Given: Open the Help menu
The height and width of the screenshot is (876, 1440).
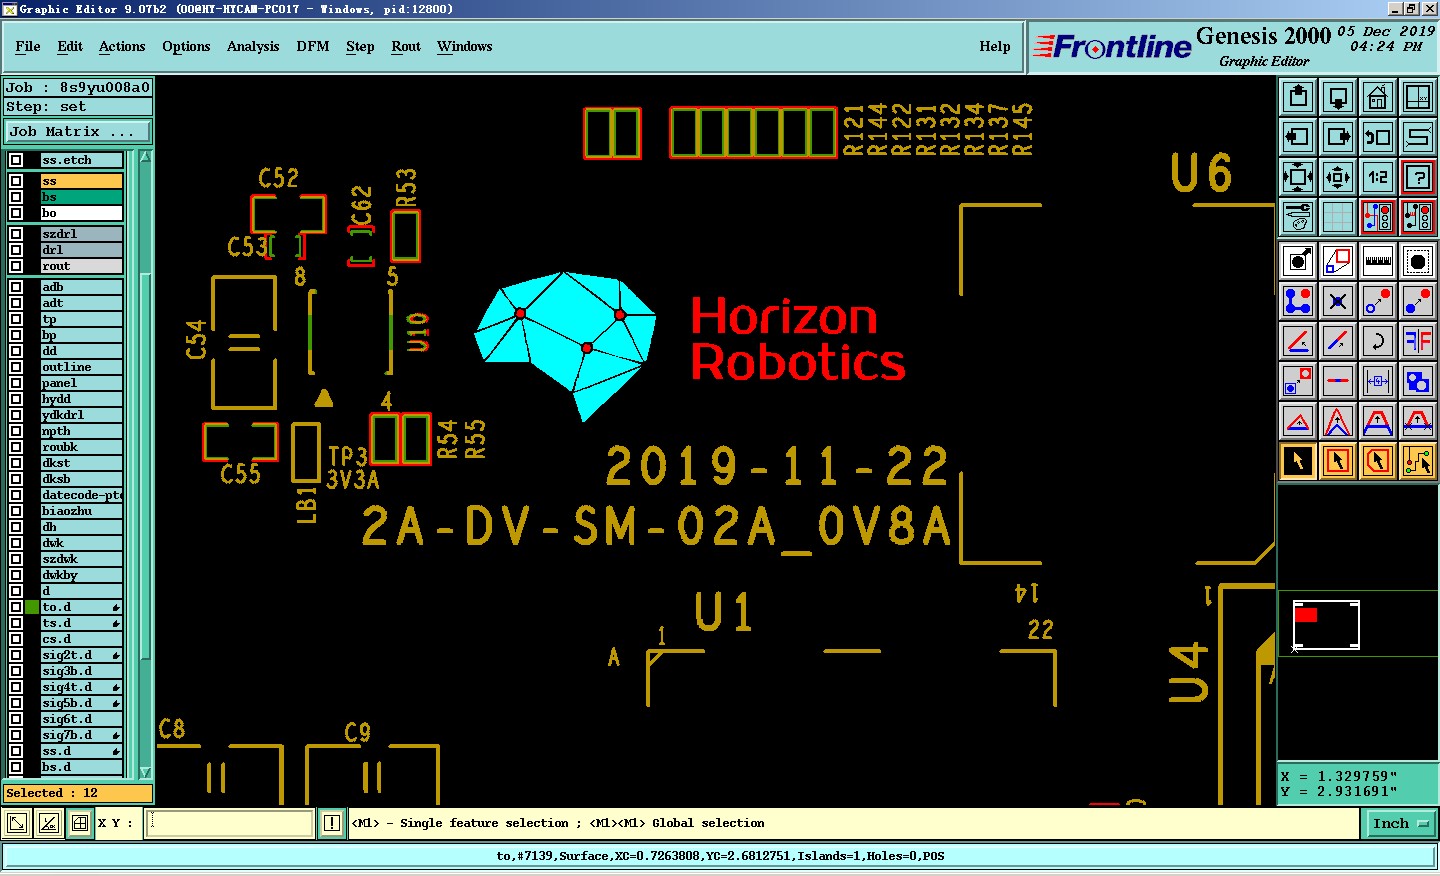Looking at the screenshot, I should 995,46.
